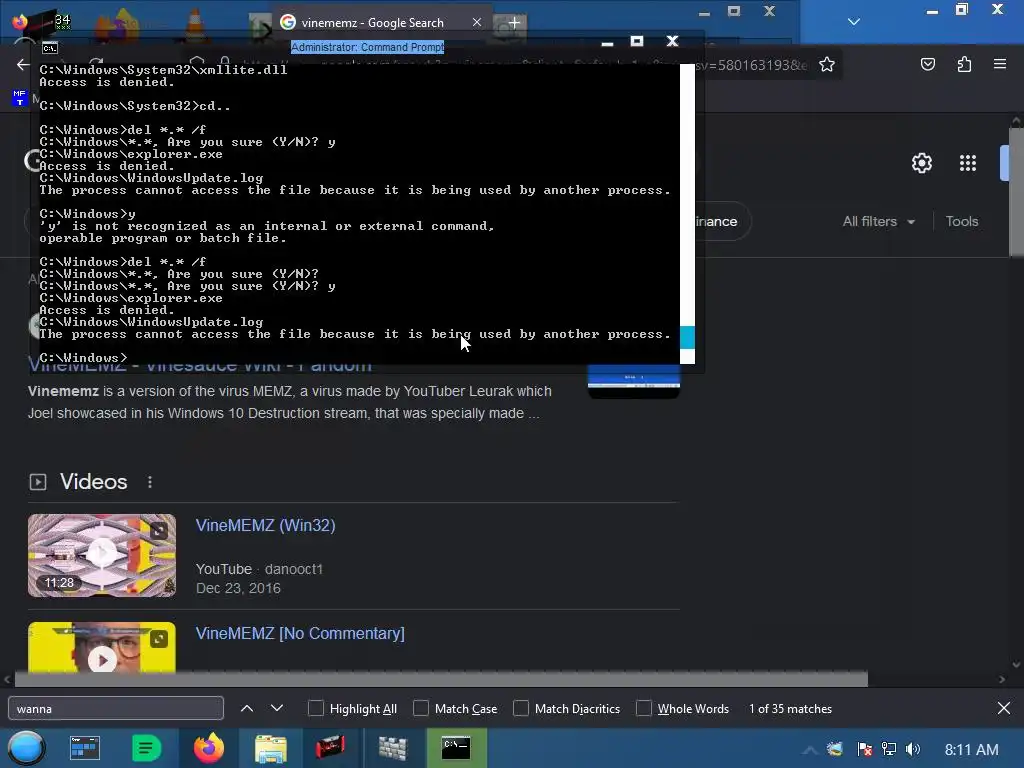Open File Explorer from taskbar
Image resolution: width=1024 pixels, height=768 pixels.
[270, 748]
